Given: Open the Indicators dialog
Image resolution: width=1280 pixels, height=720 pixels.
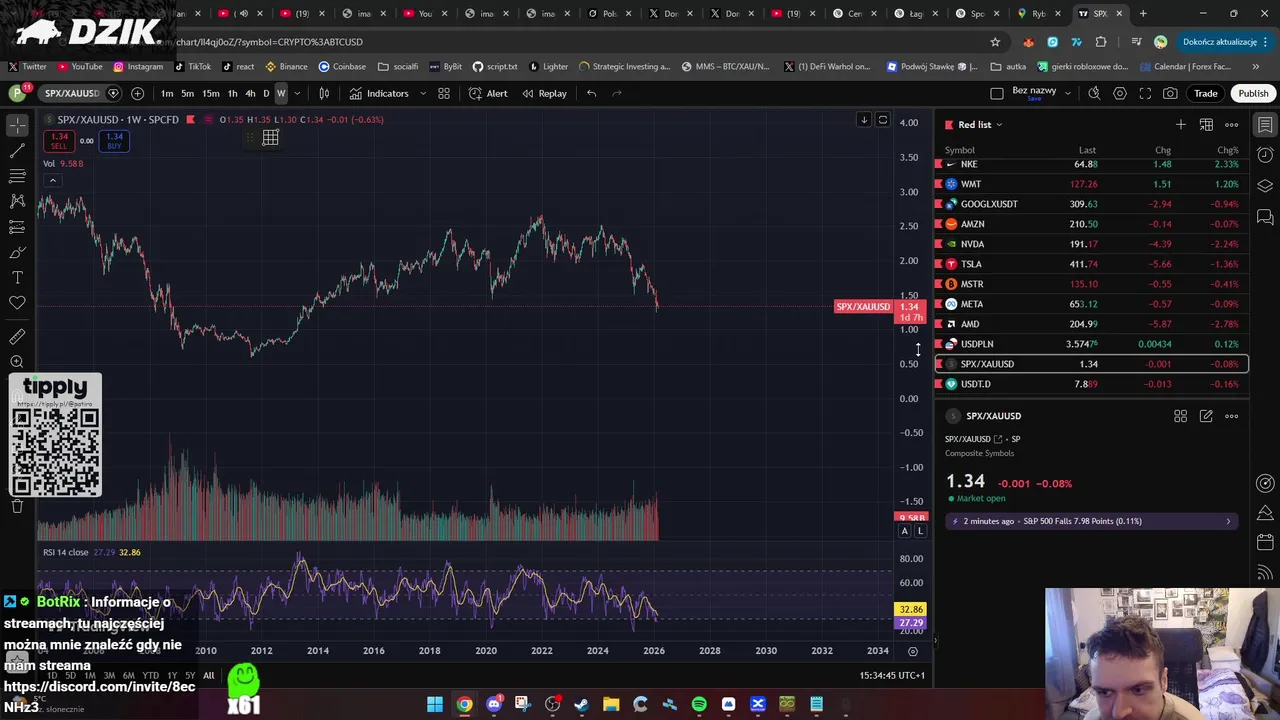Looking at the screenshot, I should point(379,93).
